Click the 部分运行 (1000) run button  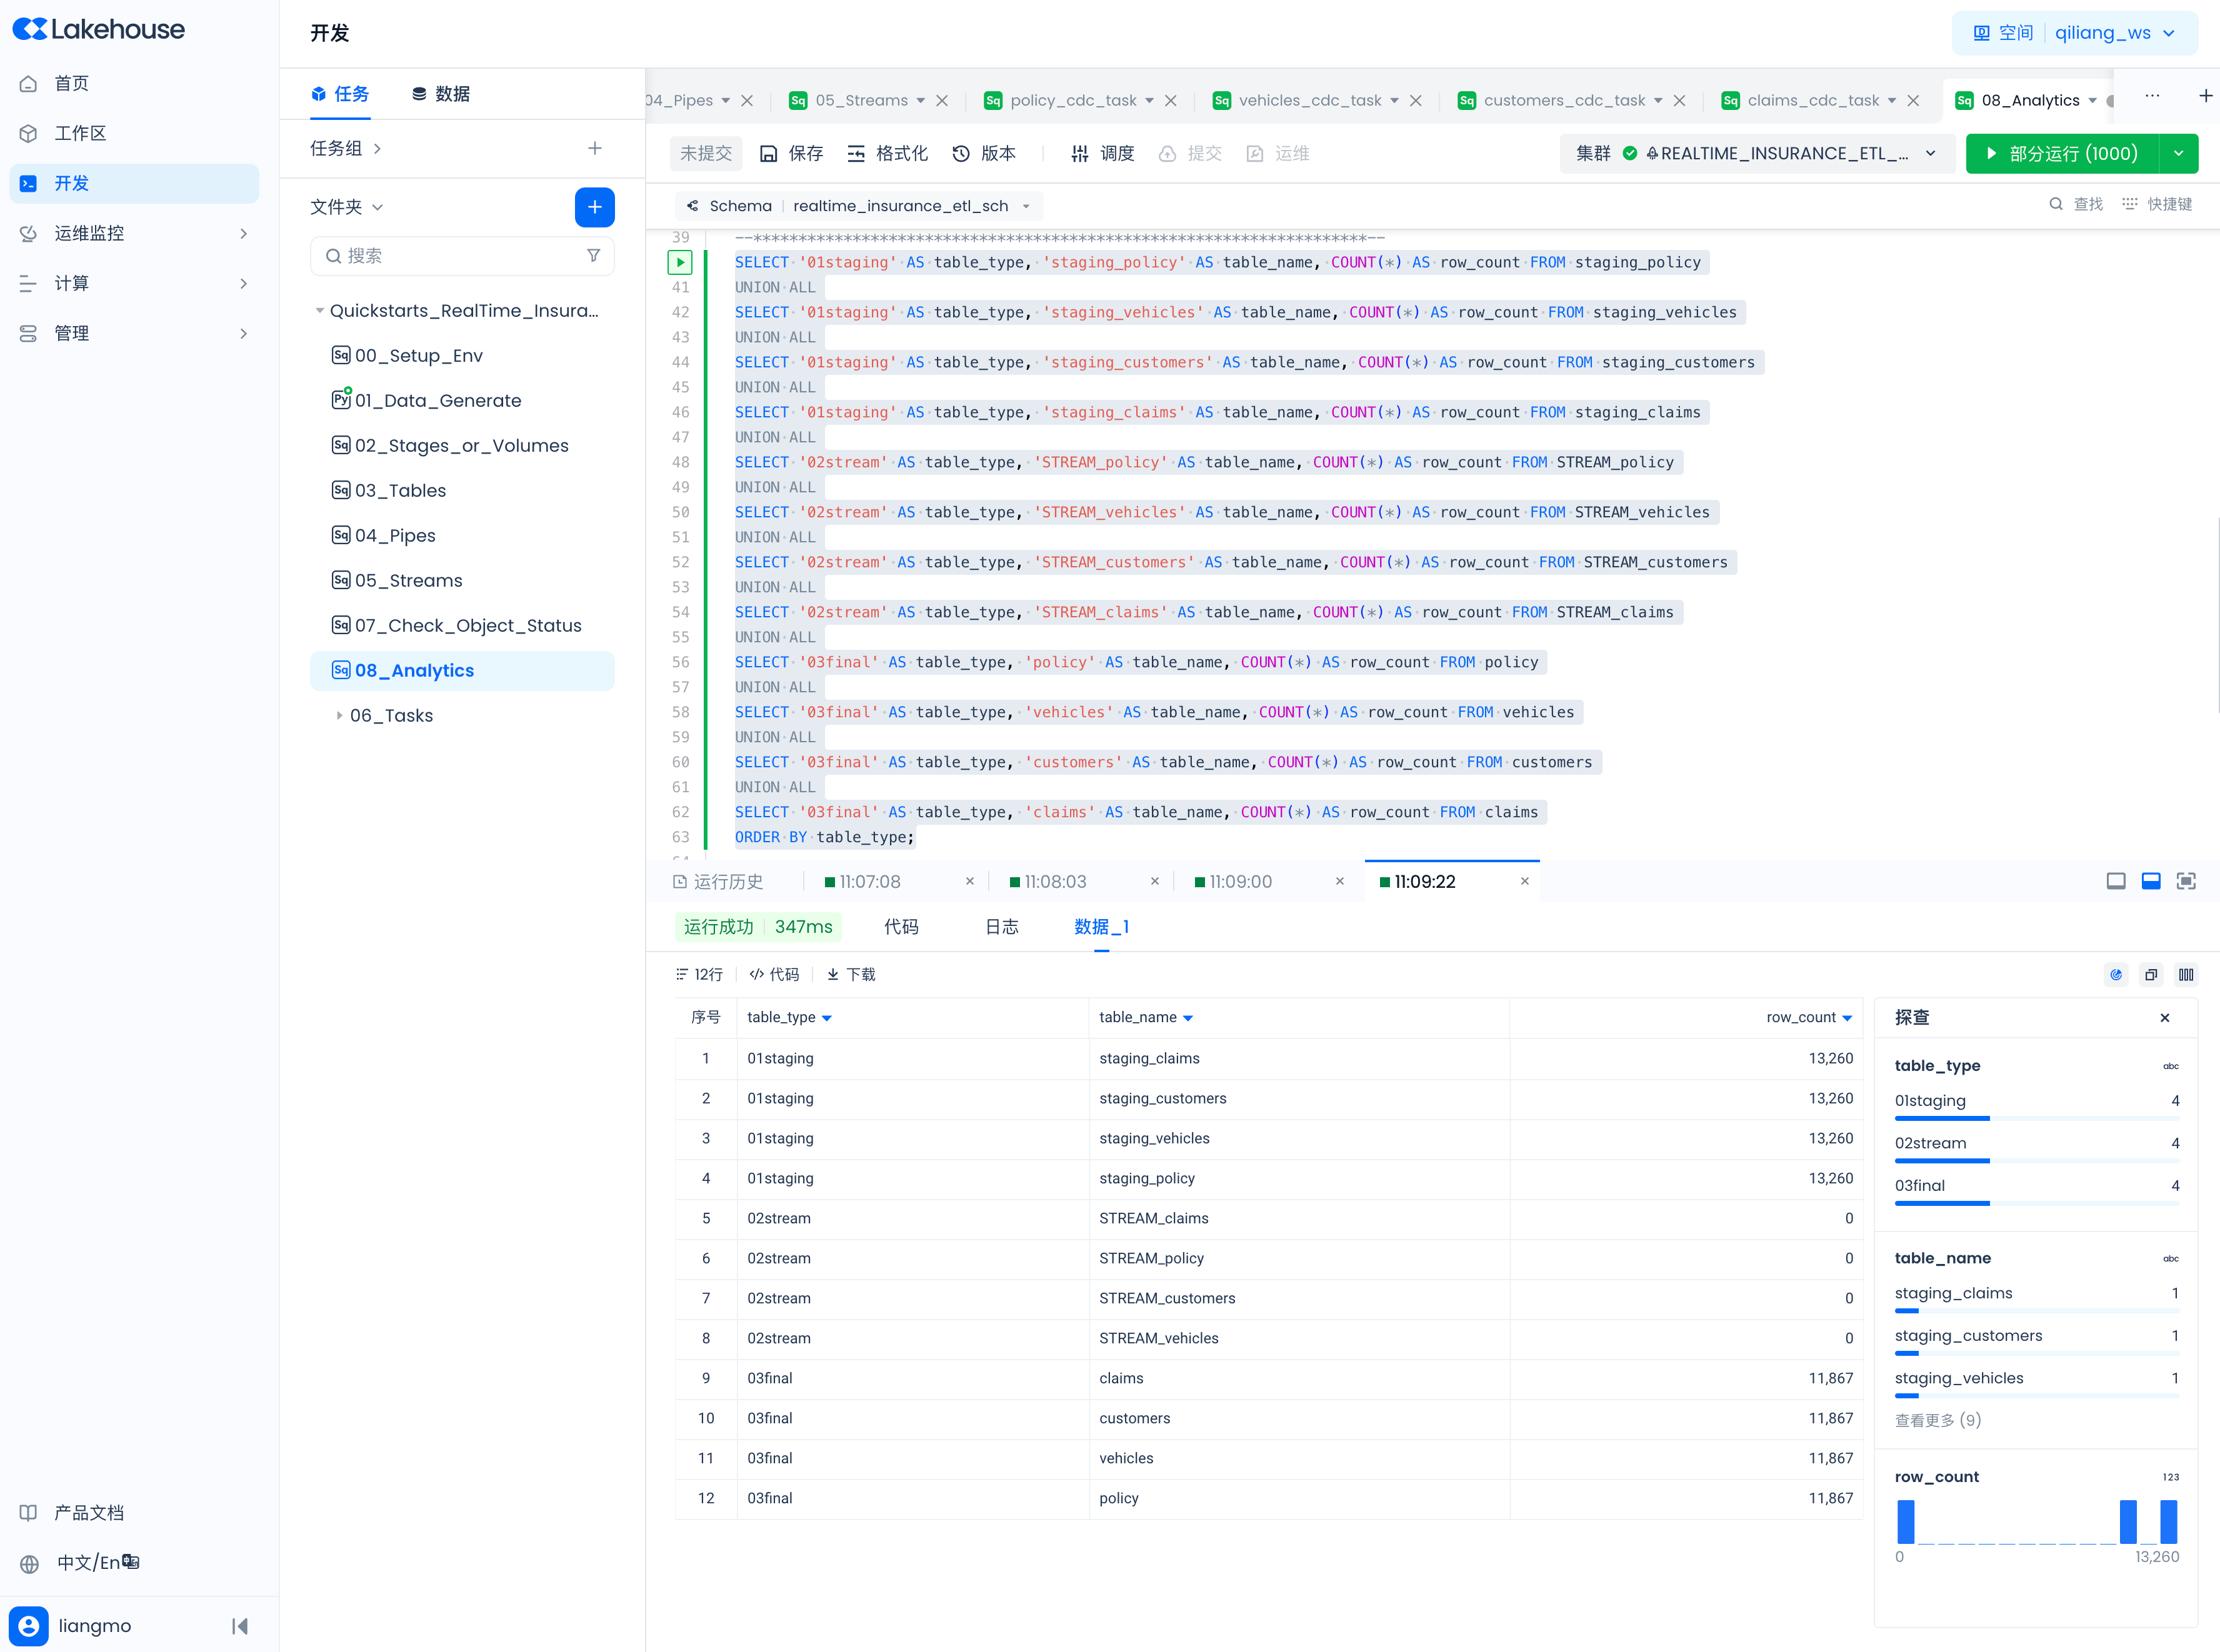point(2061,153)
